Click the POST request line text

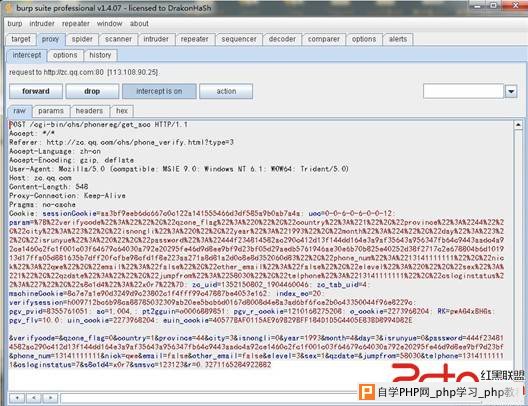coord(98,125)
